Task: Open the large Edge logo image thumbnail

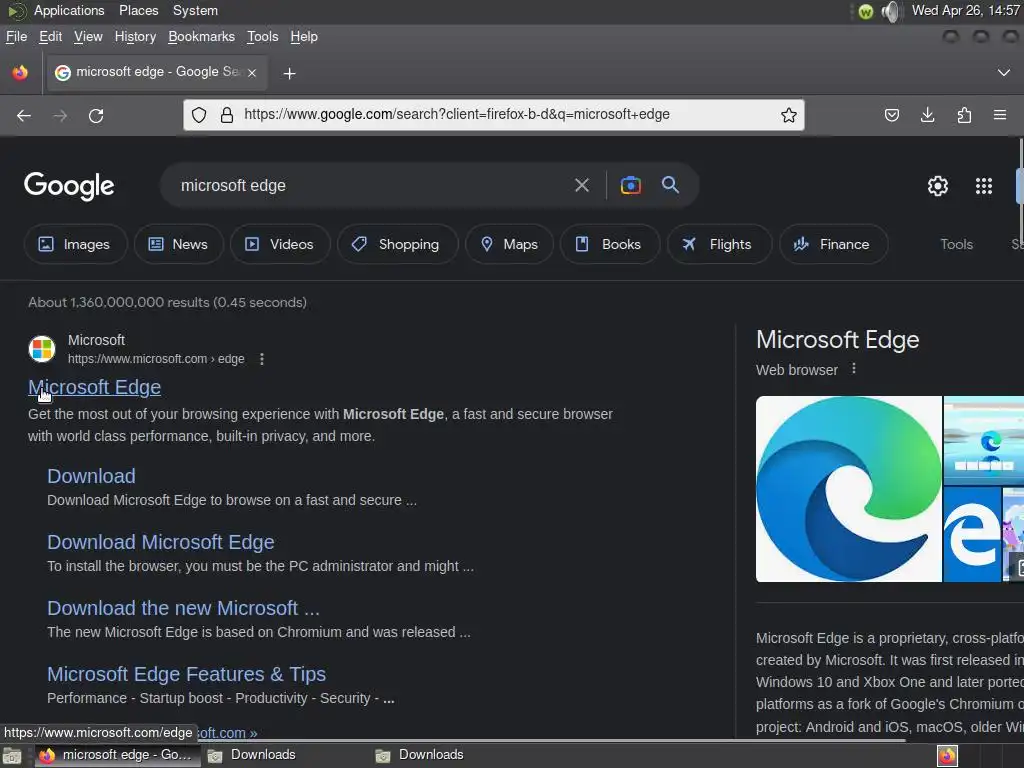Action: (x=848, y=489)
